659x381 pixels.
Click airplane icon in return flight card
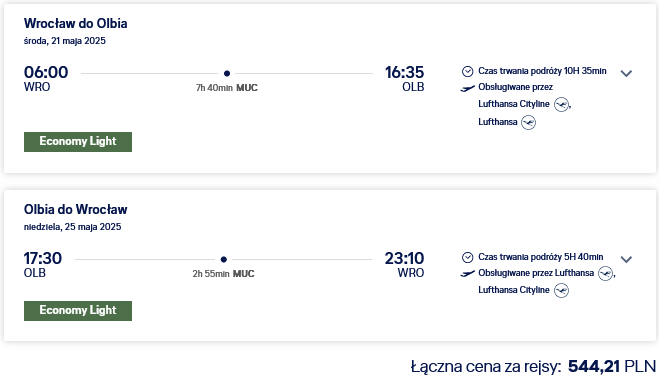(467, 274)
